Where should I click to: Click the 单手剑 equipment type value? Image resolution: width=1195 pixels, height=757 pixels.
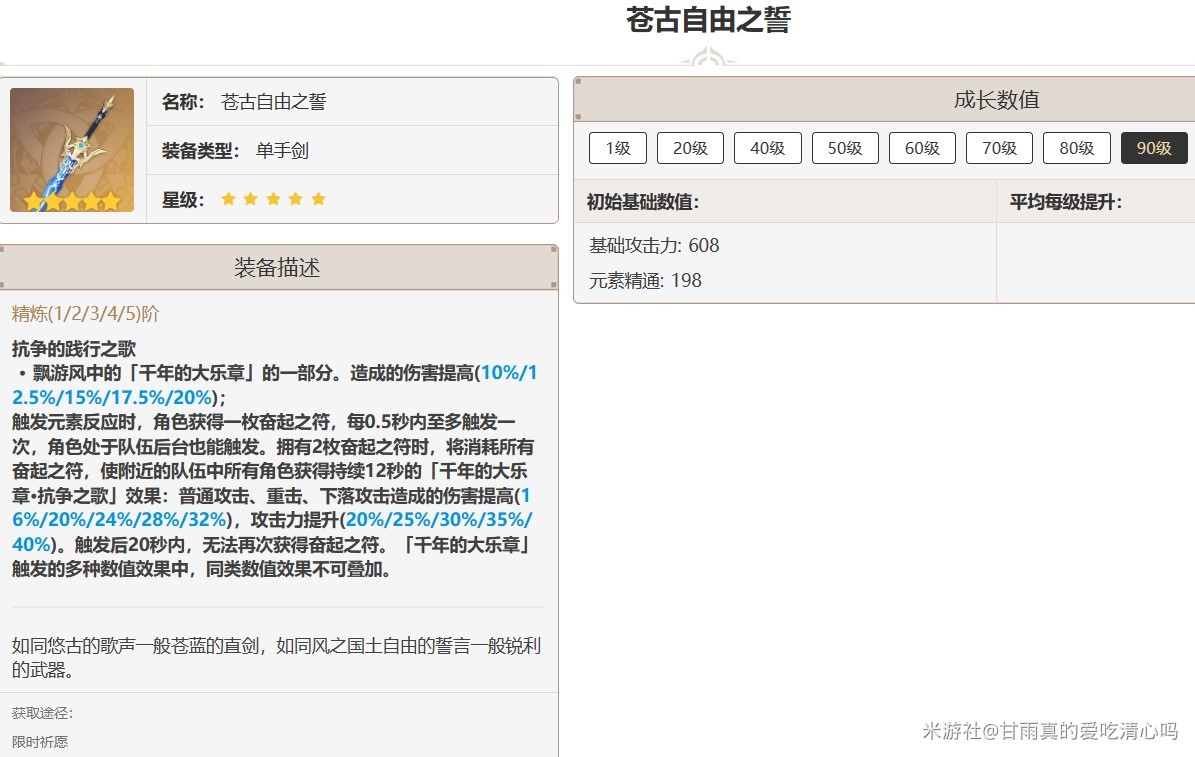282,151
